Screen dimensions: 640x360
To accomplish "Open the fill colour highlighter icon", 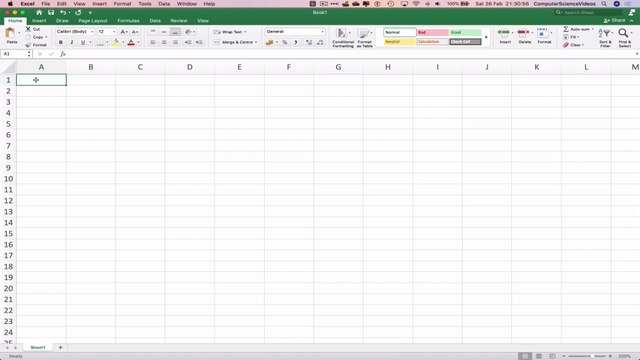I will (x=116, y=42).
